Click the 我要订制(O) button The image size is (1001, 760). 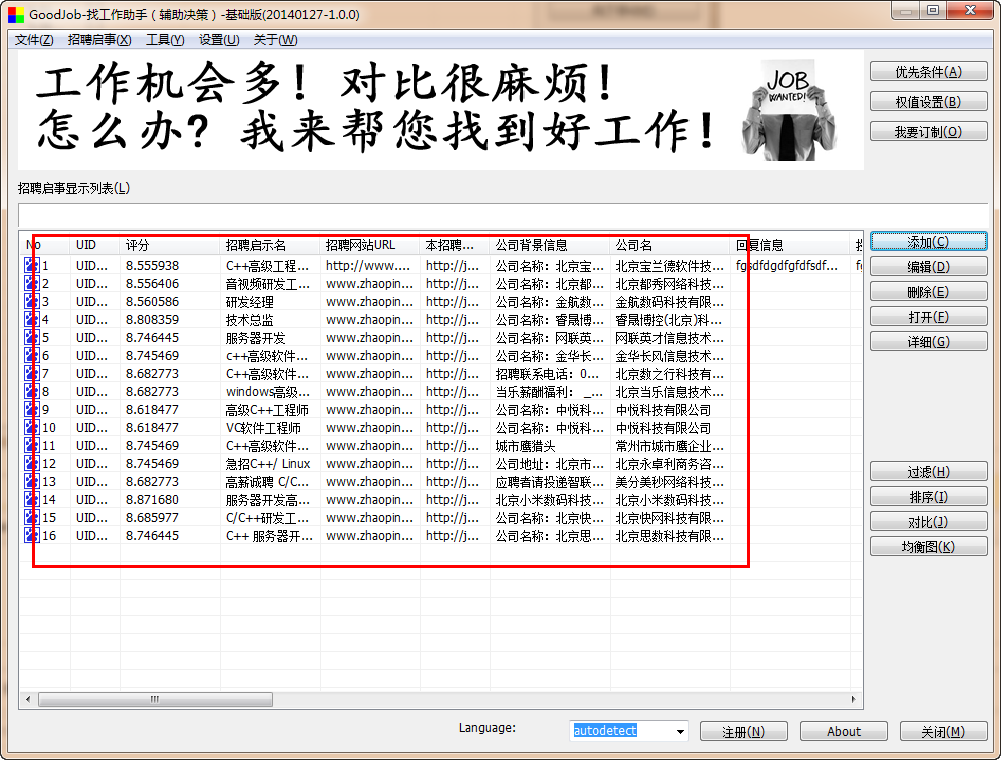928,132
